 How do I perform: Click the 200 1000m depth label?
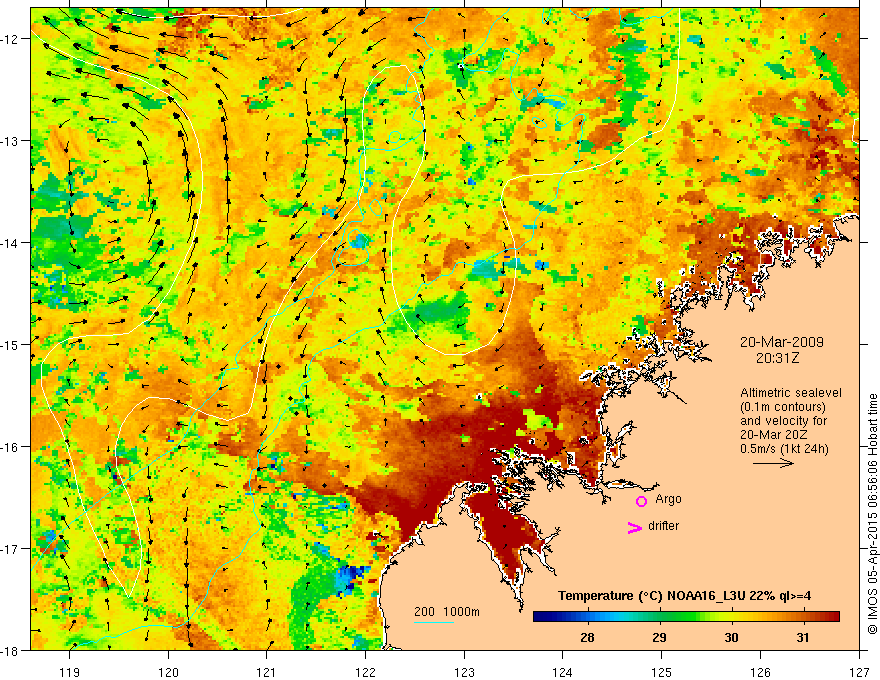[447, 612]
